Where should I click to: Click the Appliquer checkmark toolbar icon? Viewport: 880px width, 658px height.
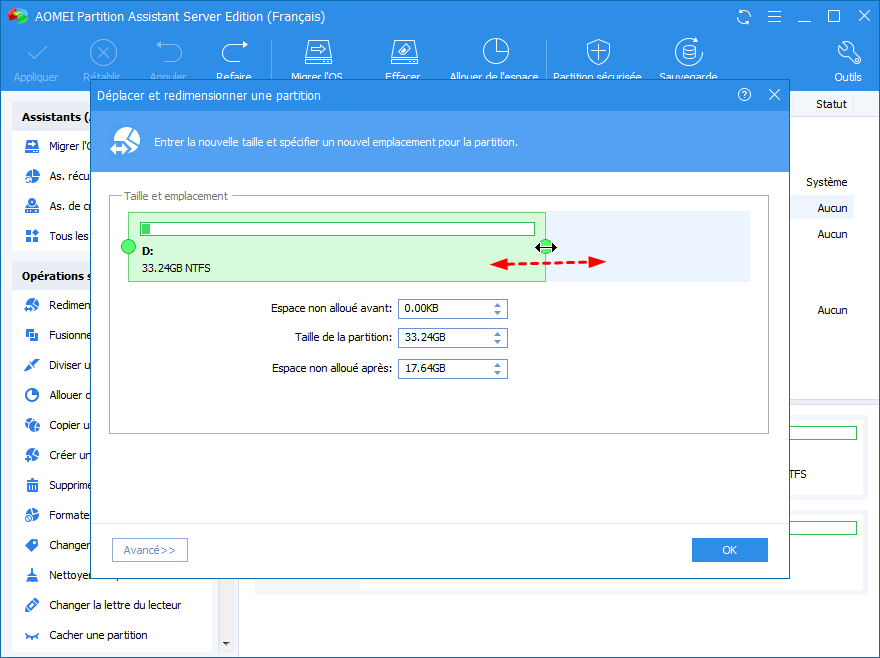point(37,53)
